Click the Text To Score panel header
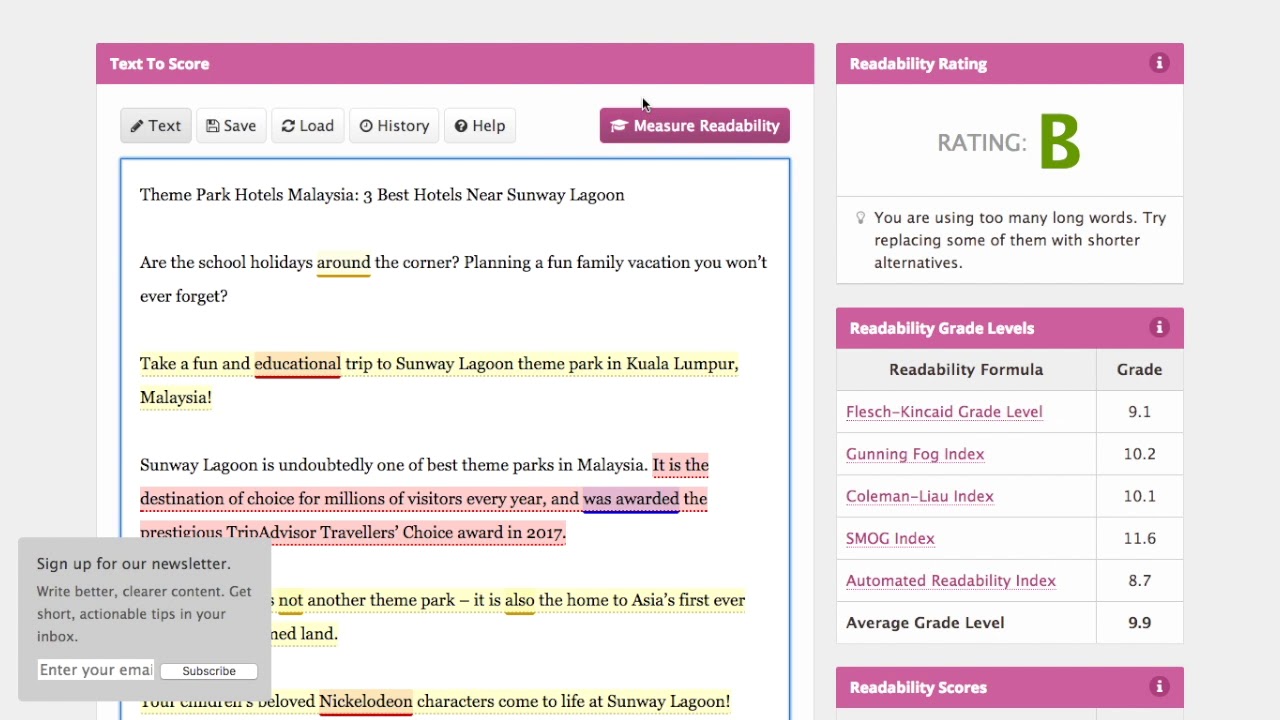1280x720 pixels. click(455, 63)
